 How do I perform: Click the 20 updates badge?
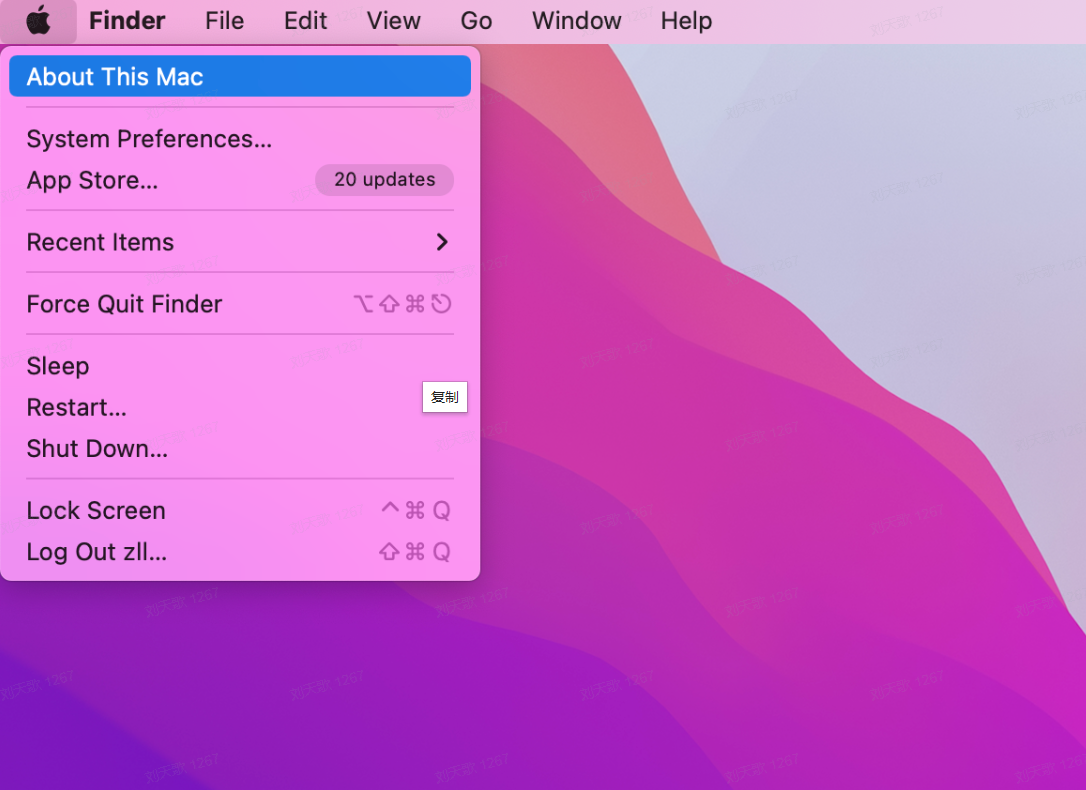(x=384, y=179)
